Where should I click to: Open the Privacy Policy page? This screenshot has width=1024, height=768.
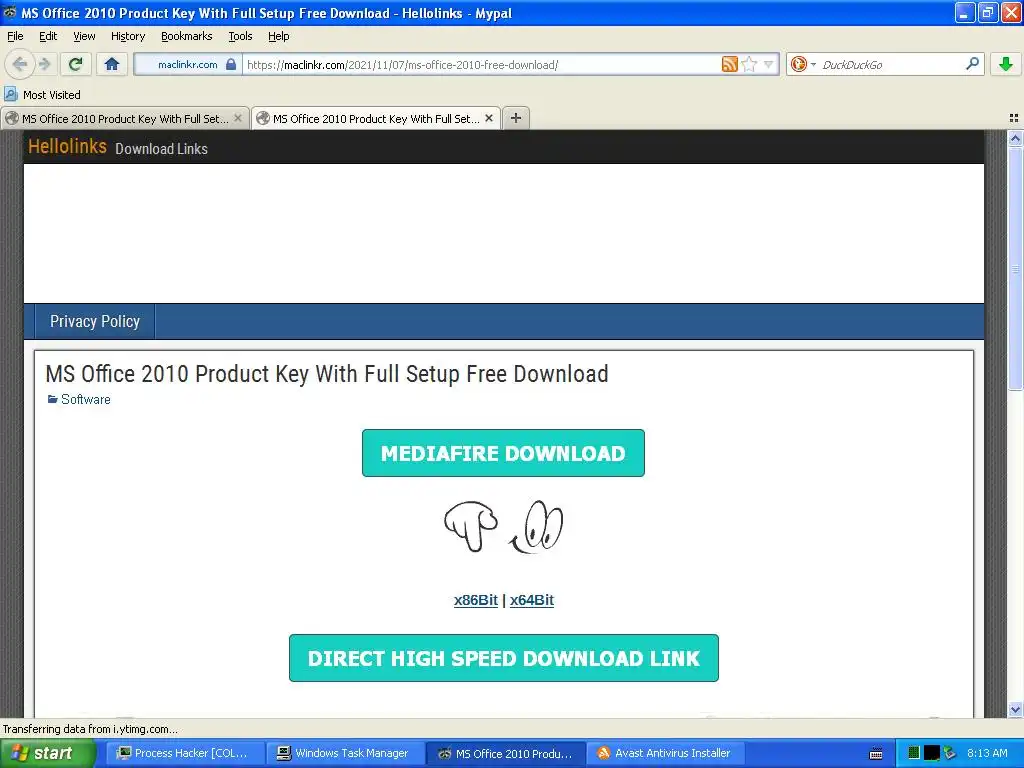coord(95,321)
